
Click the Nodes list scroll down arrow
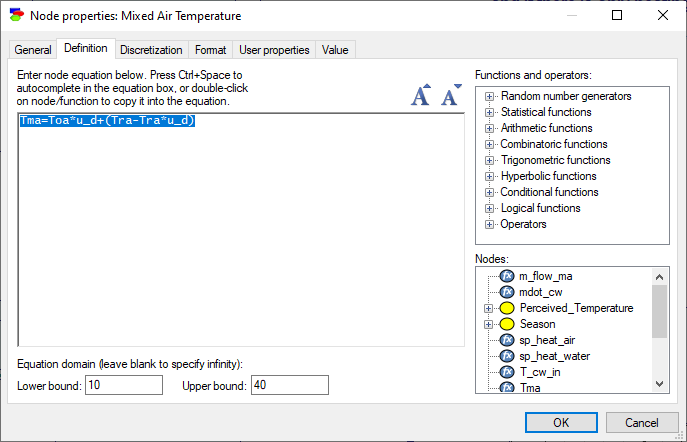point(659,384)
